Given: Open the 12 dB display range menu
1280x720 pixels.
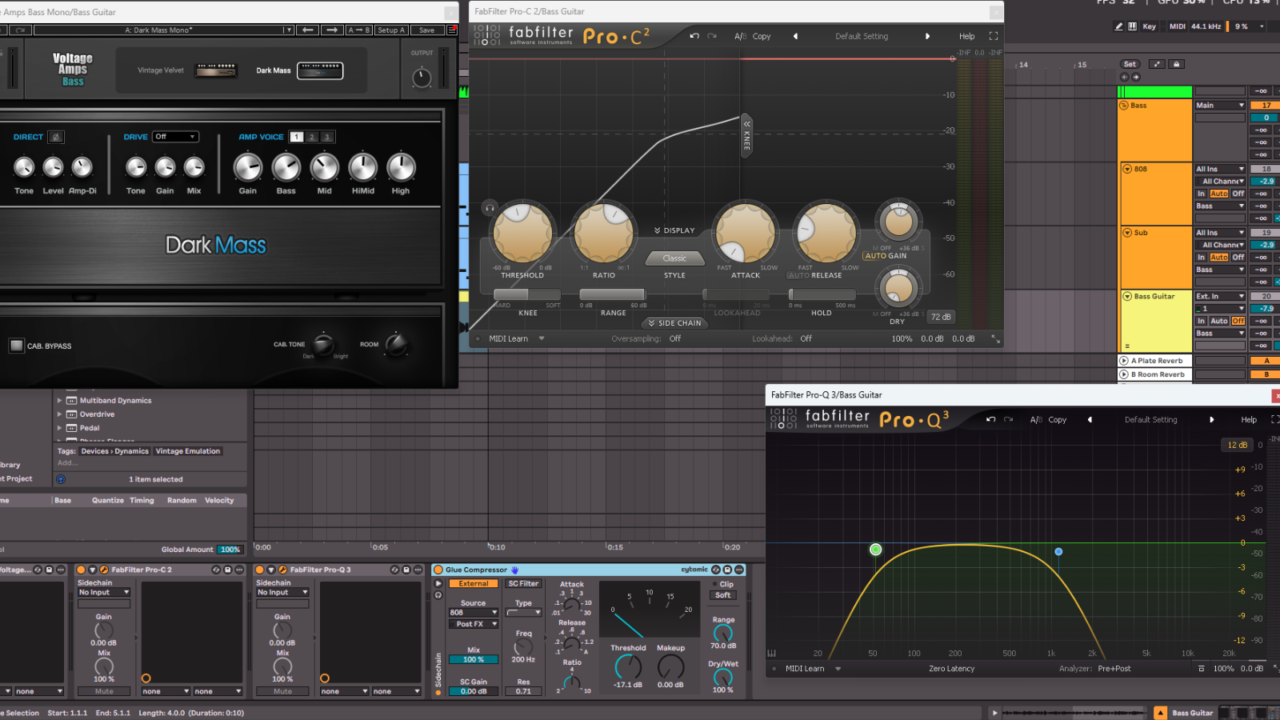Looking at the screenshot, I should tap(1237, 445).
